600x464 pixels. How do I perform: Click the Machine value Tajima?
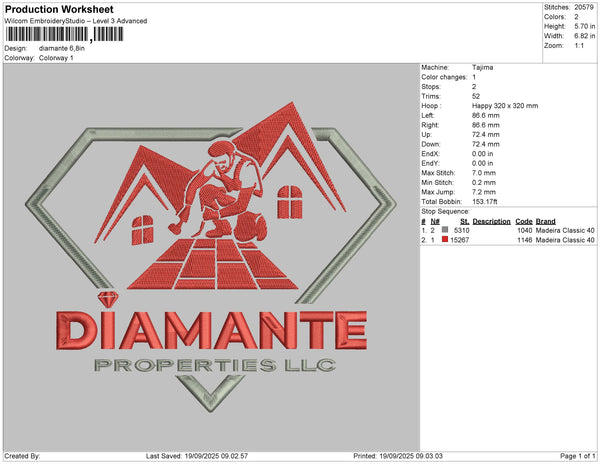[482, 67]
